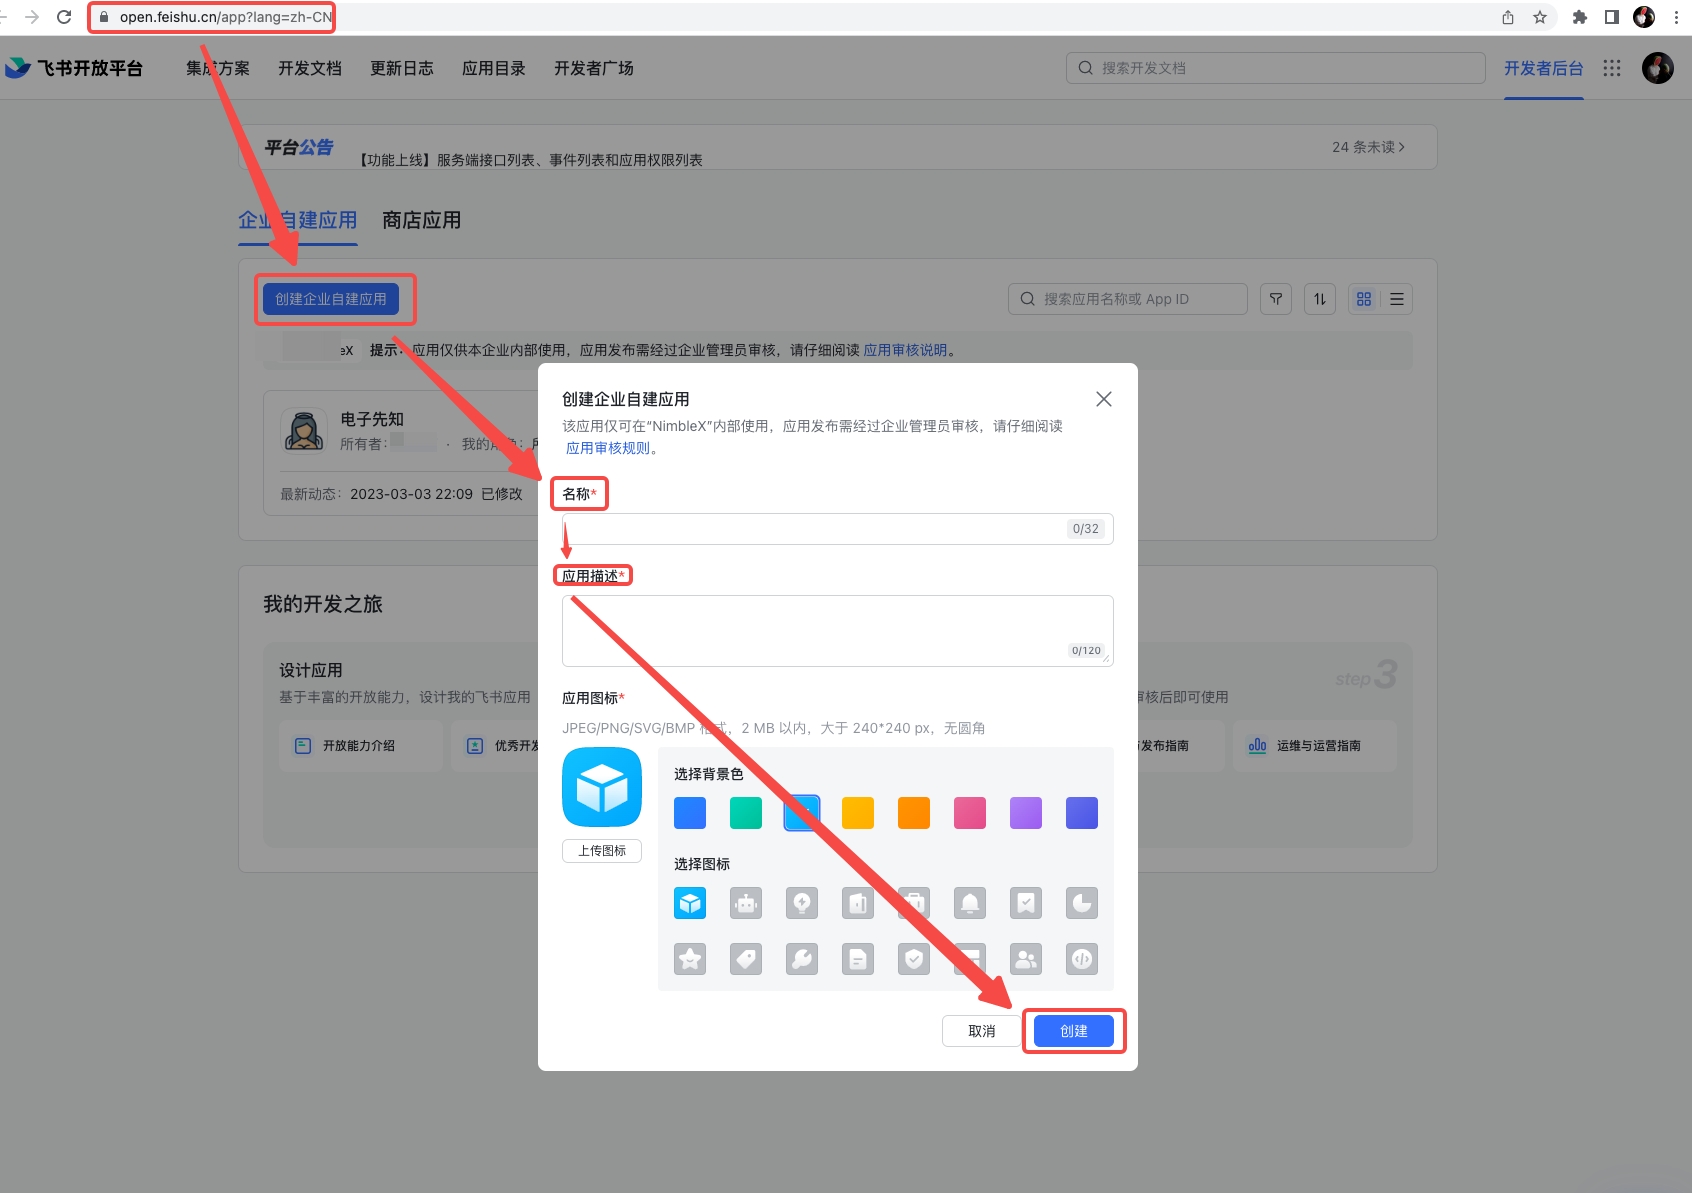Choose the people group app icon

pos(1026,959)
